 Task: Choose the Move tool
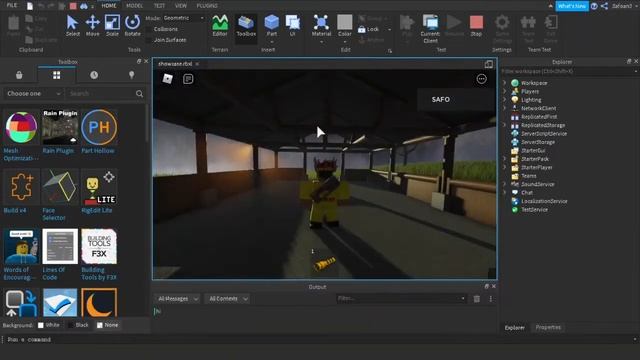tap(93, 25)
